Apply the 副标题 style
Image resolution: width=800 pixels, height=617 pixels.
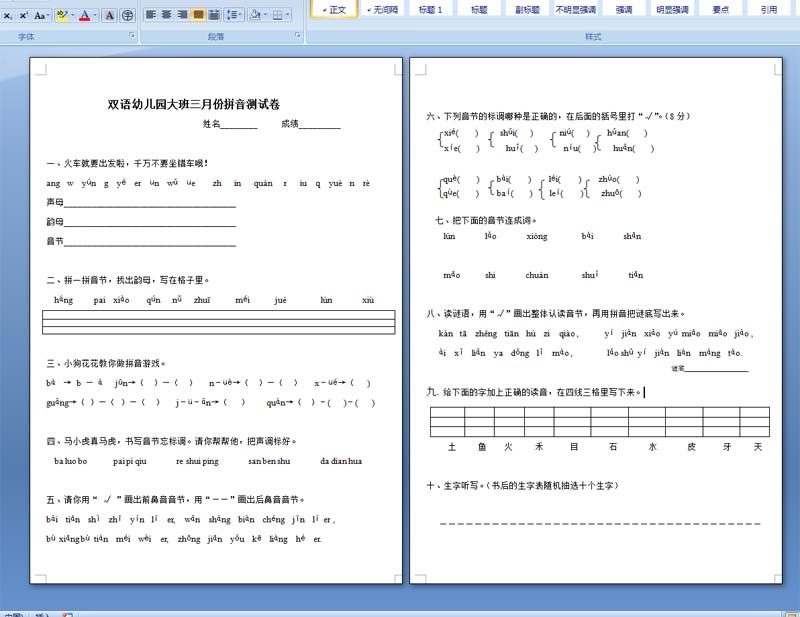[x=528, y=9]
